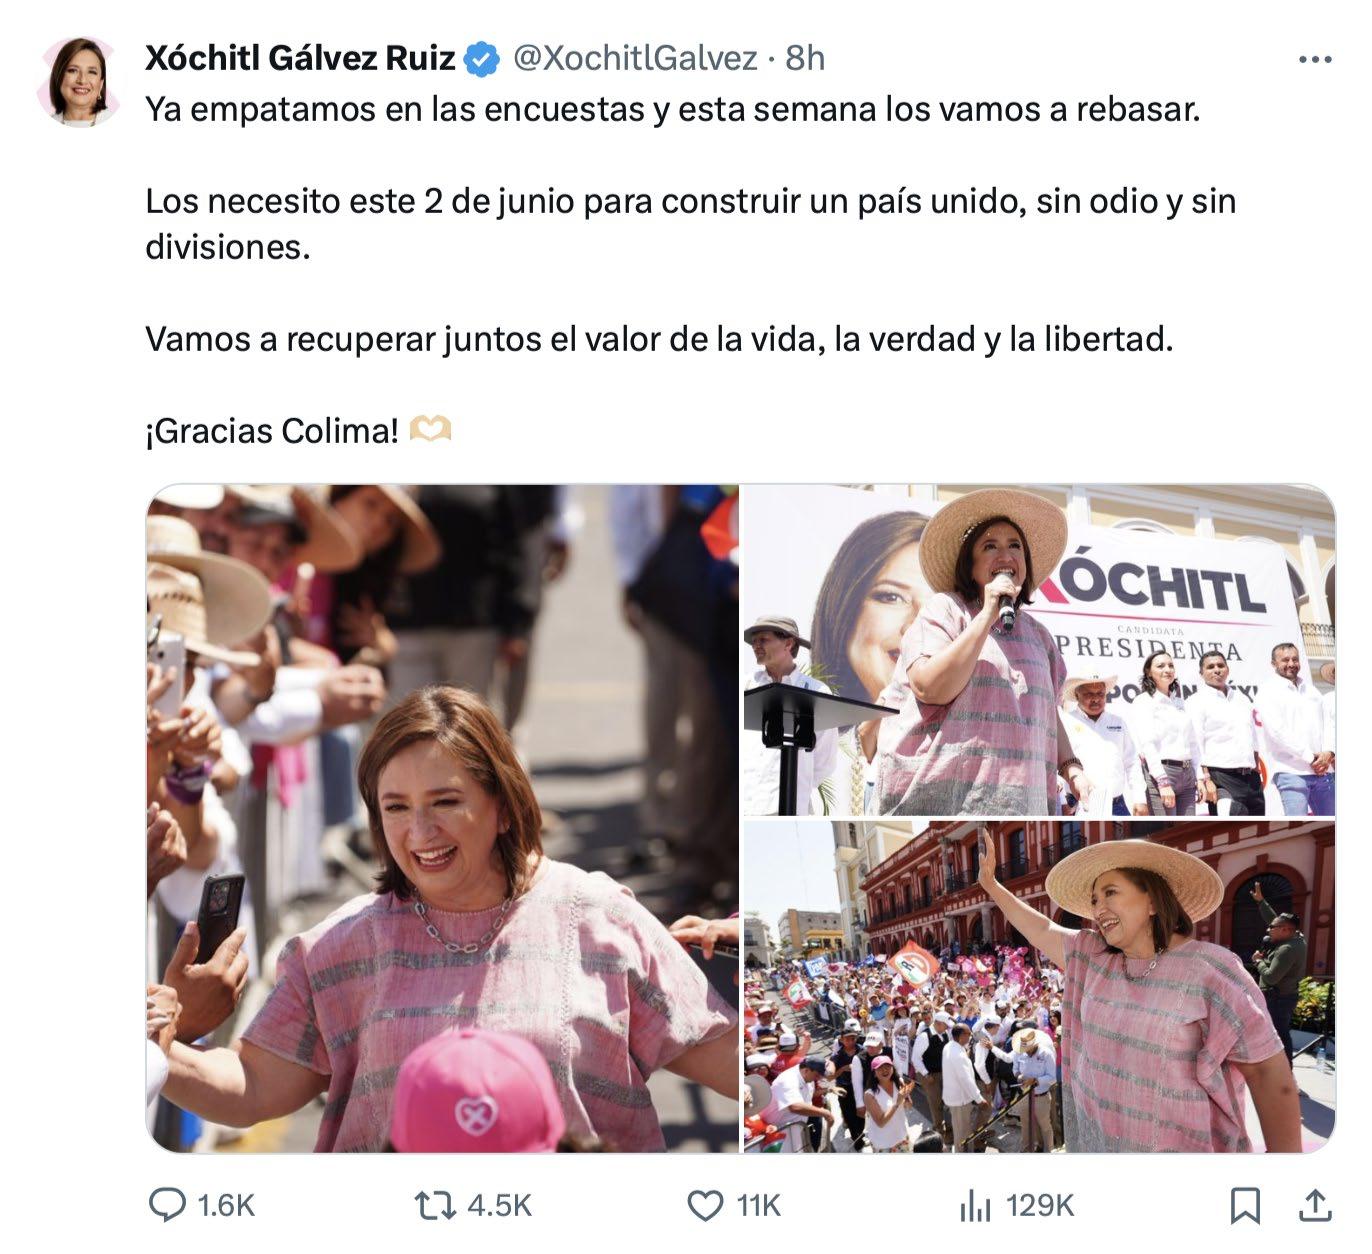The height and width of the screenshot is (1254, 1372).
Task: Open the @XochitlGalvez handle link
Action: coord(635,59)
